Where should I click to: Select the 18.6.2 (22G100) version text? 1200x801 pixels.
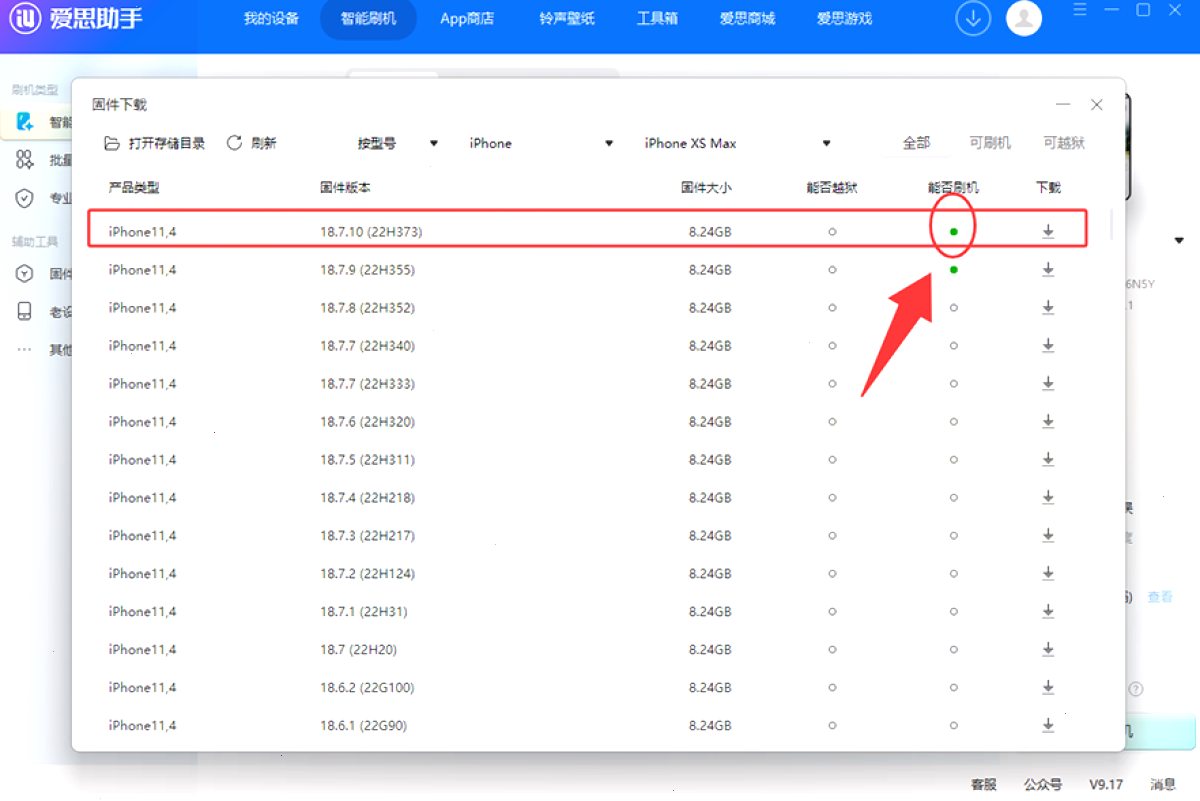[367, 688]
